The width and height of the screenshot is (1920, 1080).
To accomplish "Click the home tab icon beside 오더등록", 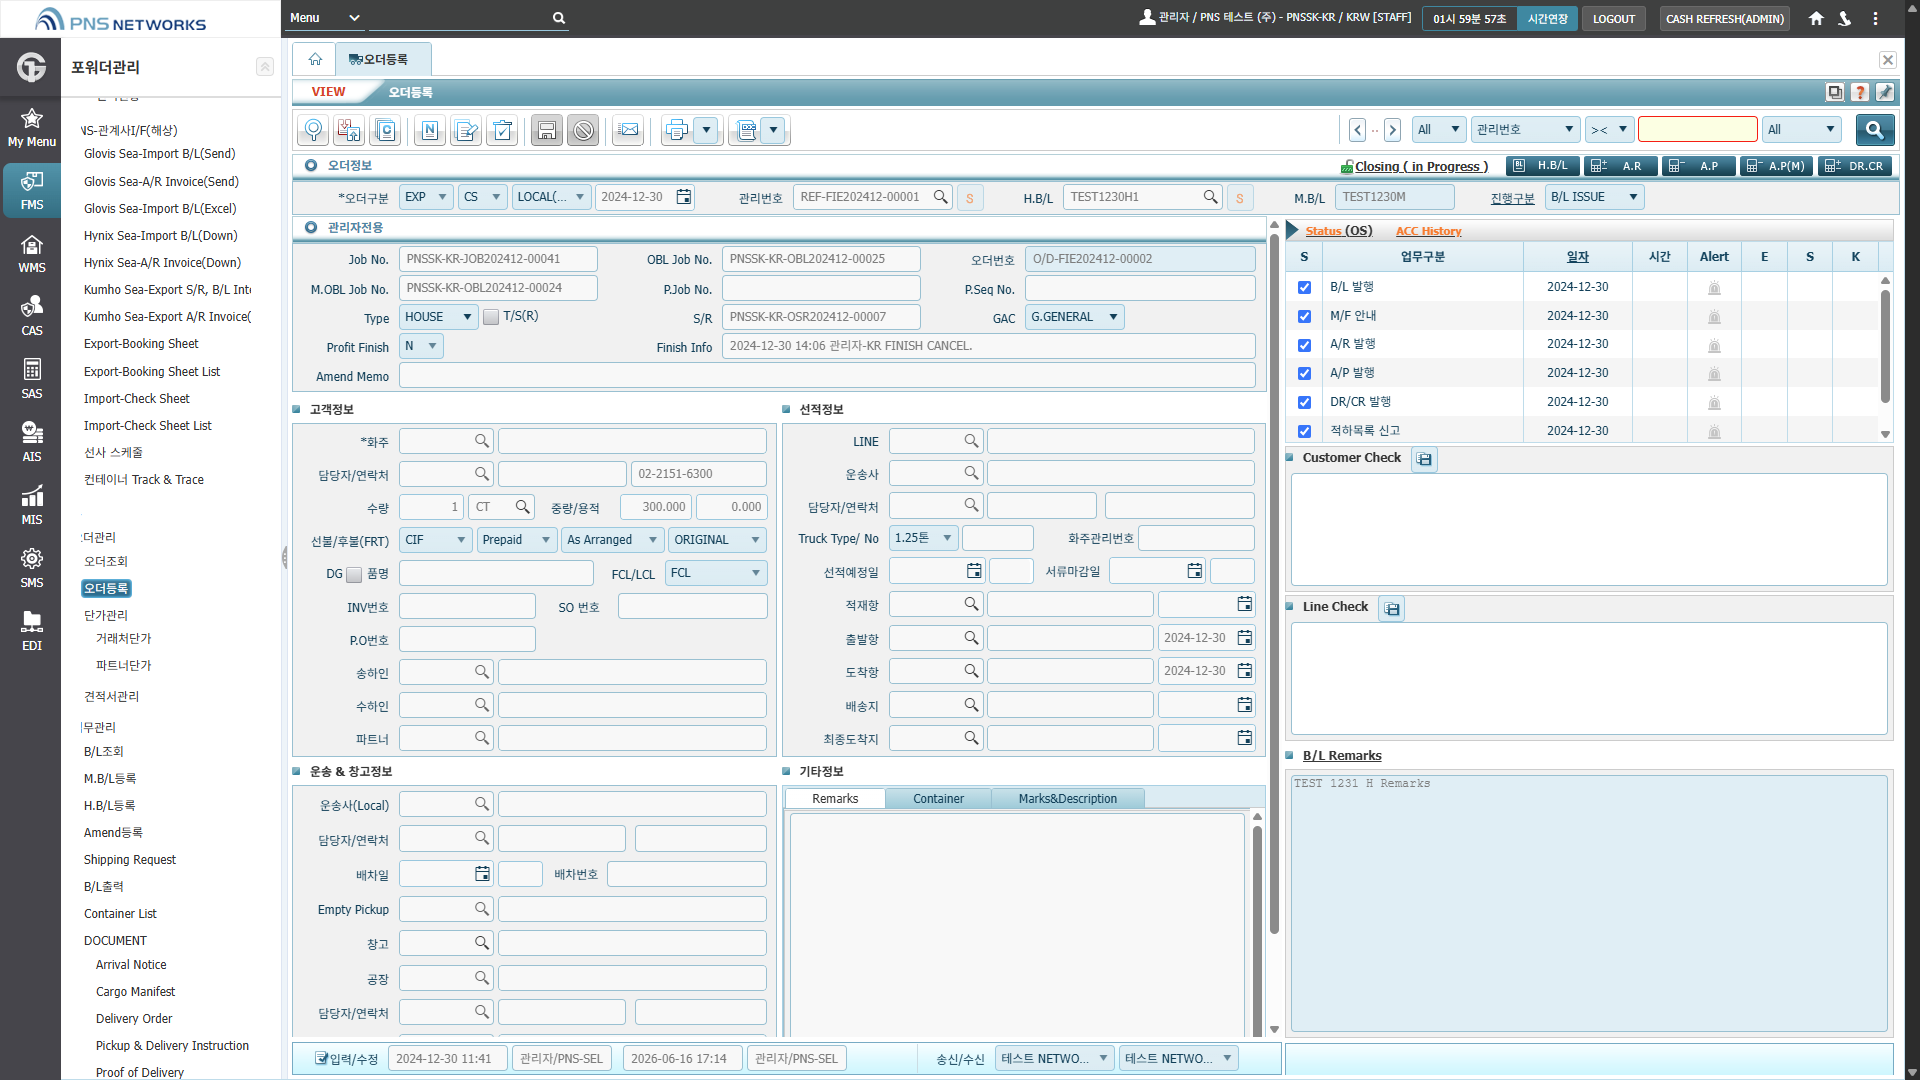I will 315,59.
